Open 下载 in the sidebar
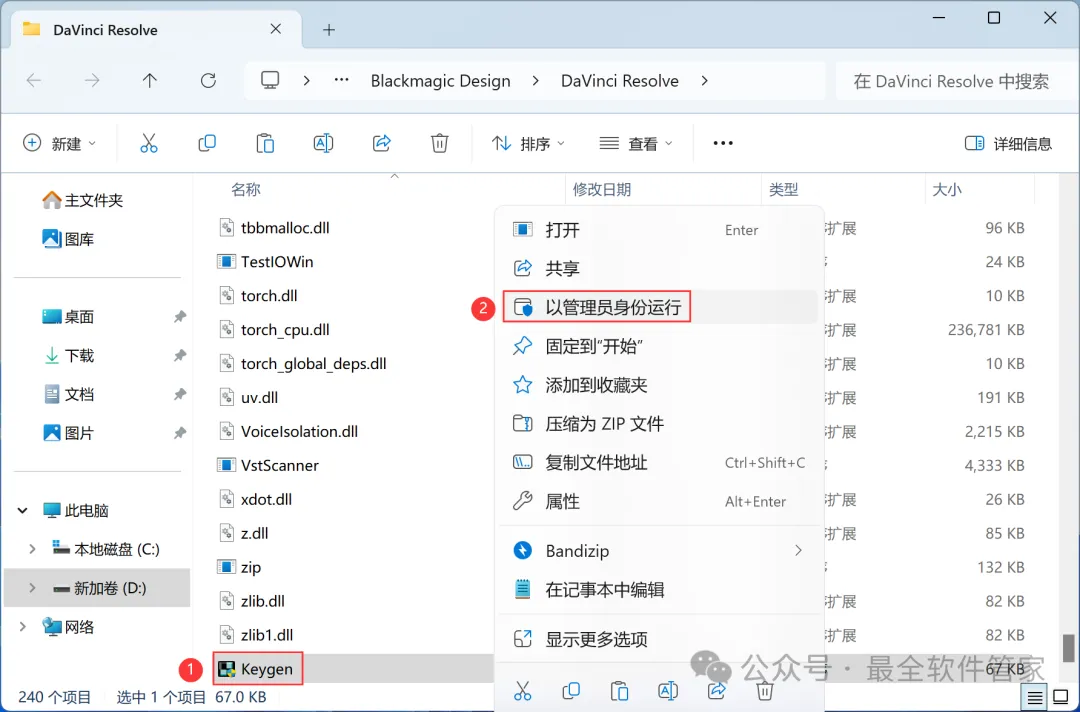 [x=68, y=355]
